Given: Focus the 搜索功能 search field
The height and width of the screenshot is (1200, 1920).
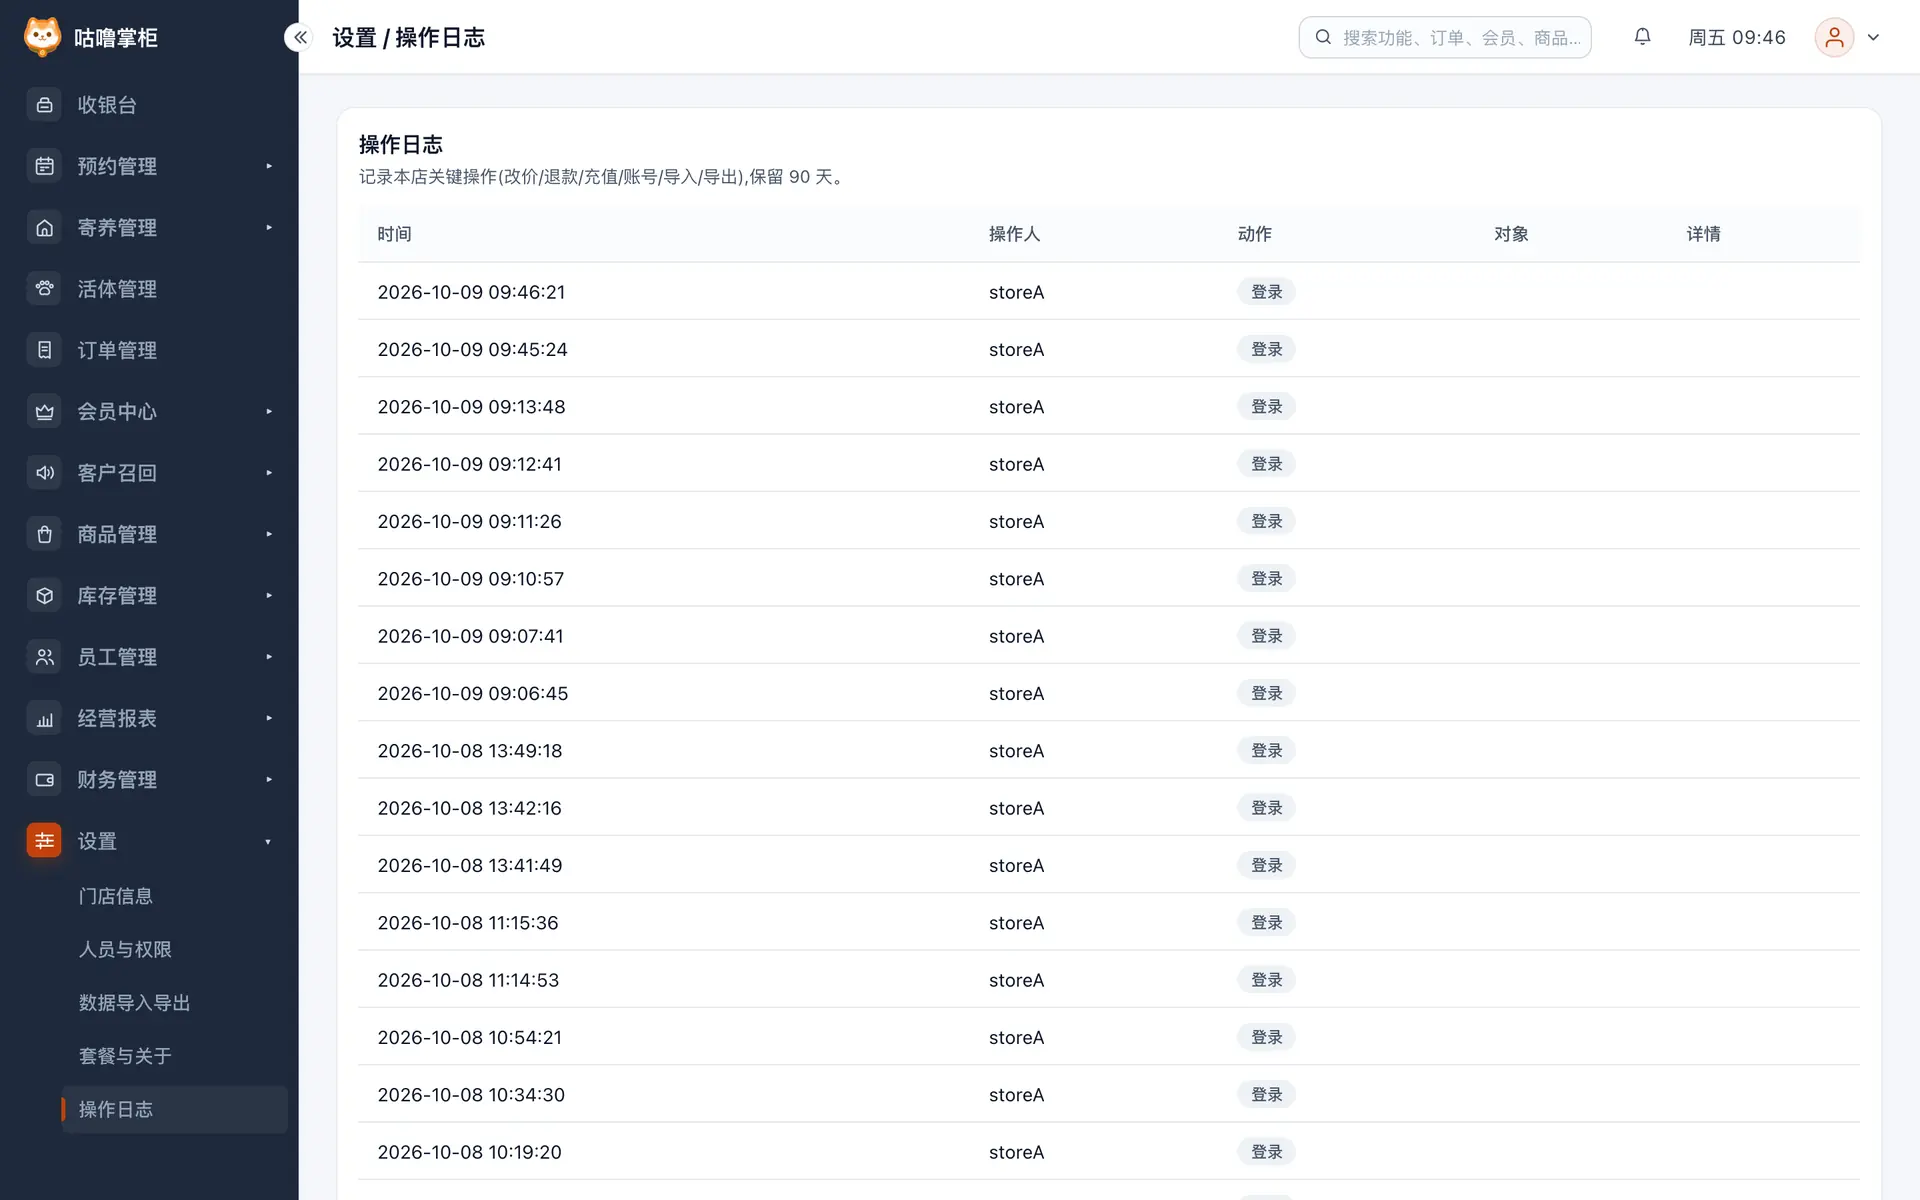Looking at the screenshot, I should [1444, 37].
